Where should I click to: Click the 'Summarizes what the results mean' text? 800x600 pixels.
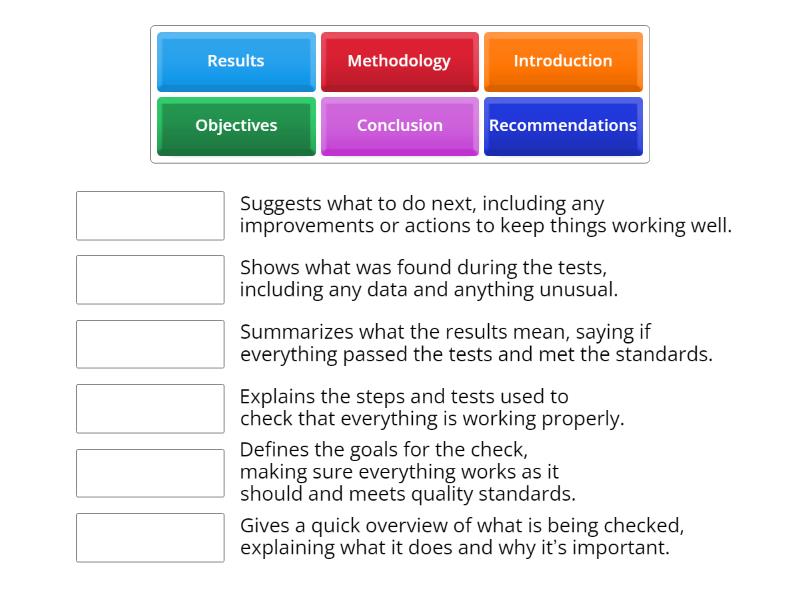coord(476,343)
